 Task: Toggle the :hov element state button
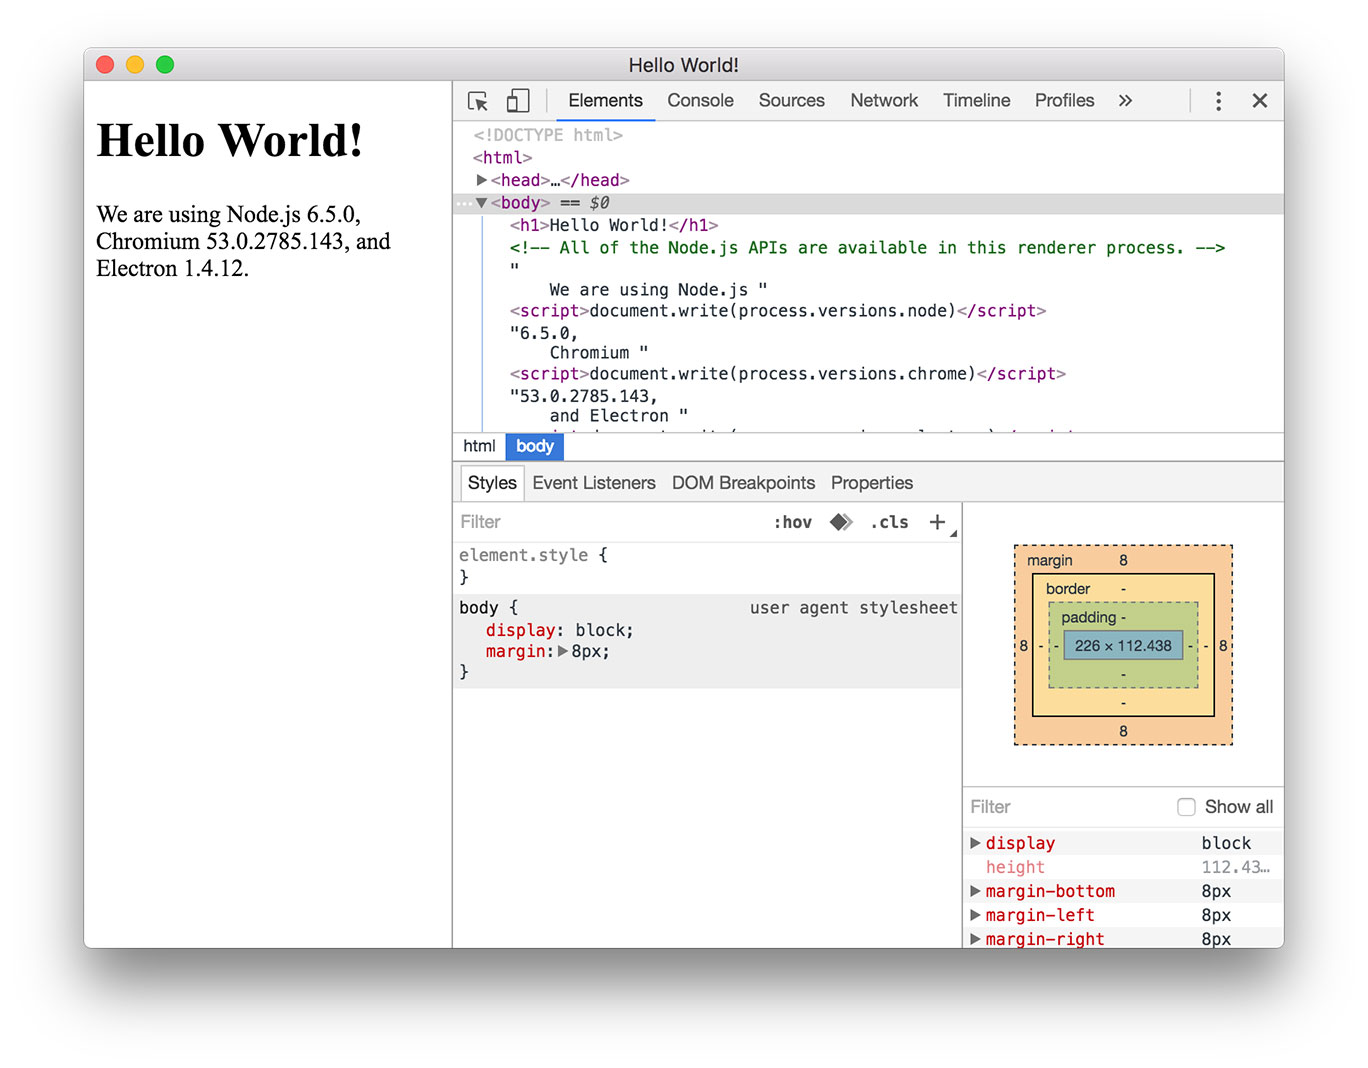pyautogui.click(x=793, y=522)
